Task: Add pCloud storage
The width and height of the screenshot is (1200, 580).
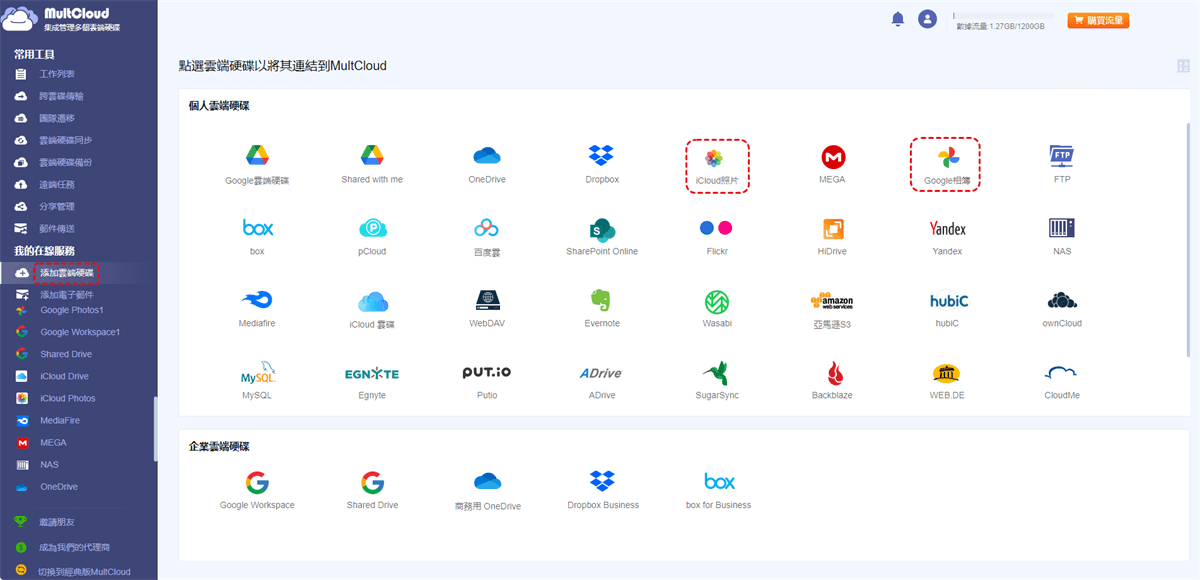Action: coord(372,228)
